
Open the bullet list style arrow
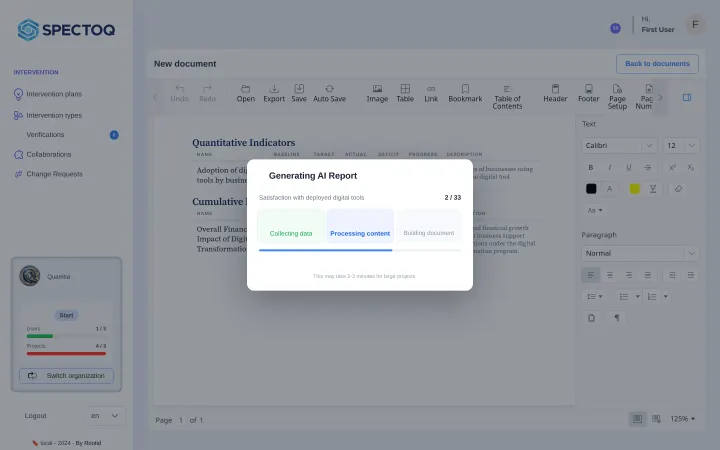(x=637, y=297)
